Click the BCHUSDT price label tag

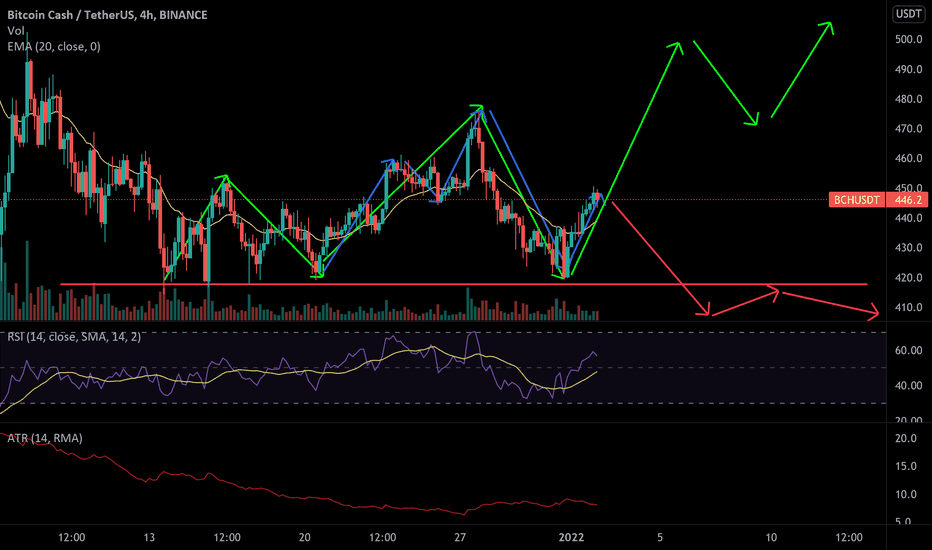pyautogui.click(x=857, y=200)
